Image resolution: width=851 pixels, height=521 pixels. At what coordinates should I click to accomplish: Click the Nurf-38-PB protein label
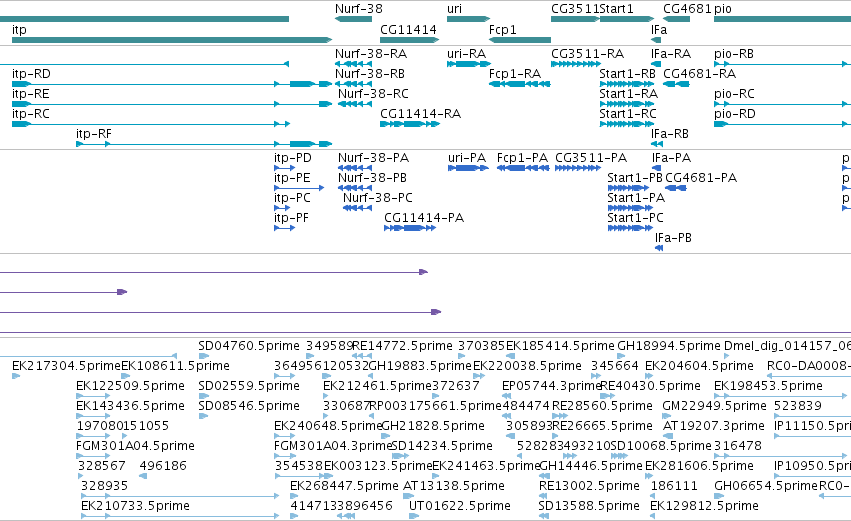pos(372,178)
